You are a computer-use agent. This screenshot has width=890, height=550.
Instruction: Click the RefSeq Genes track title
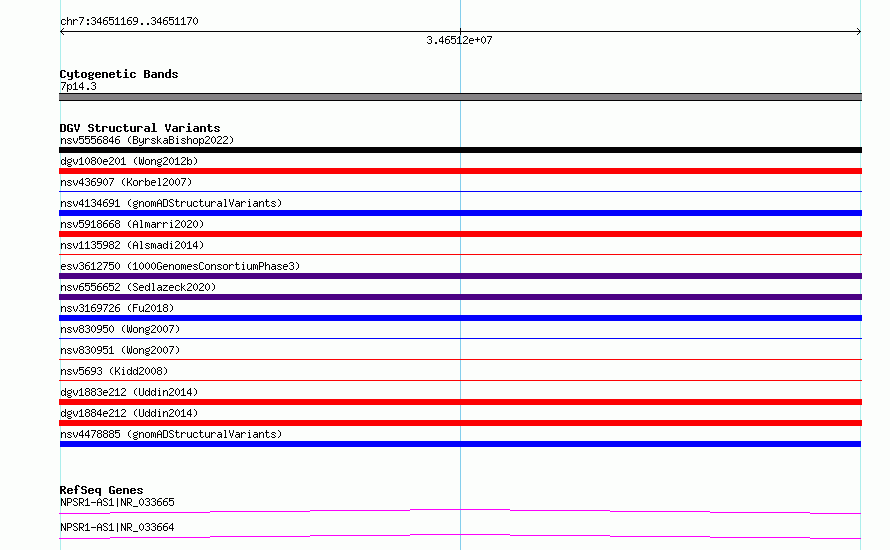tap(101, 490)
